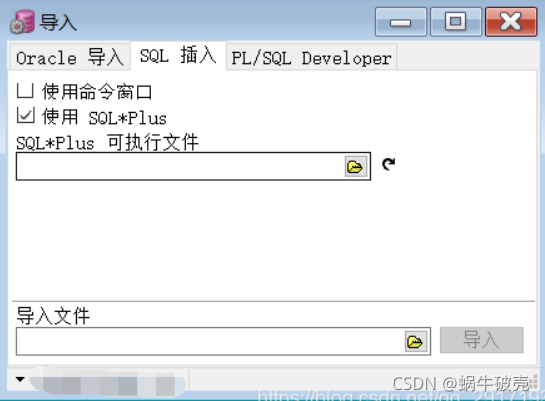545x401 pixels.
Task: Click the database icon in the title bar
Action: click(22, 22)
